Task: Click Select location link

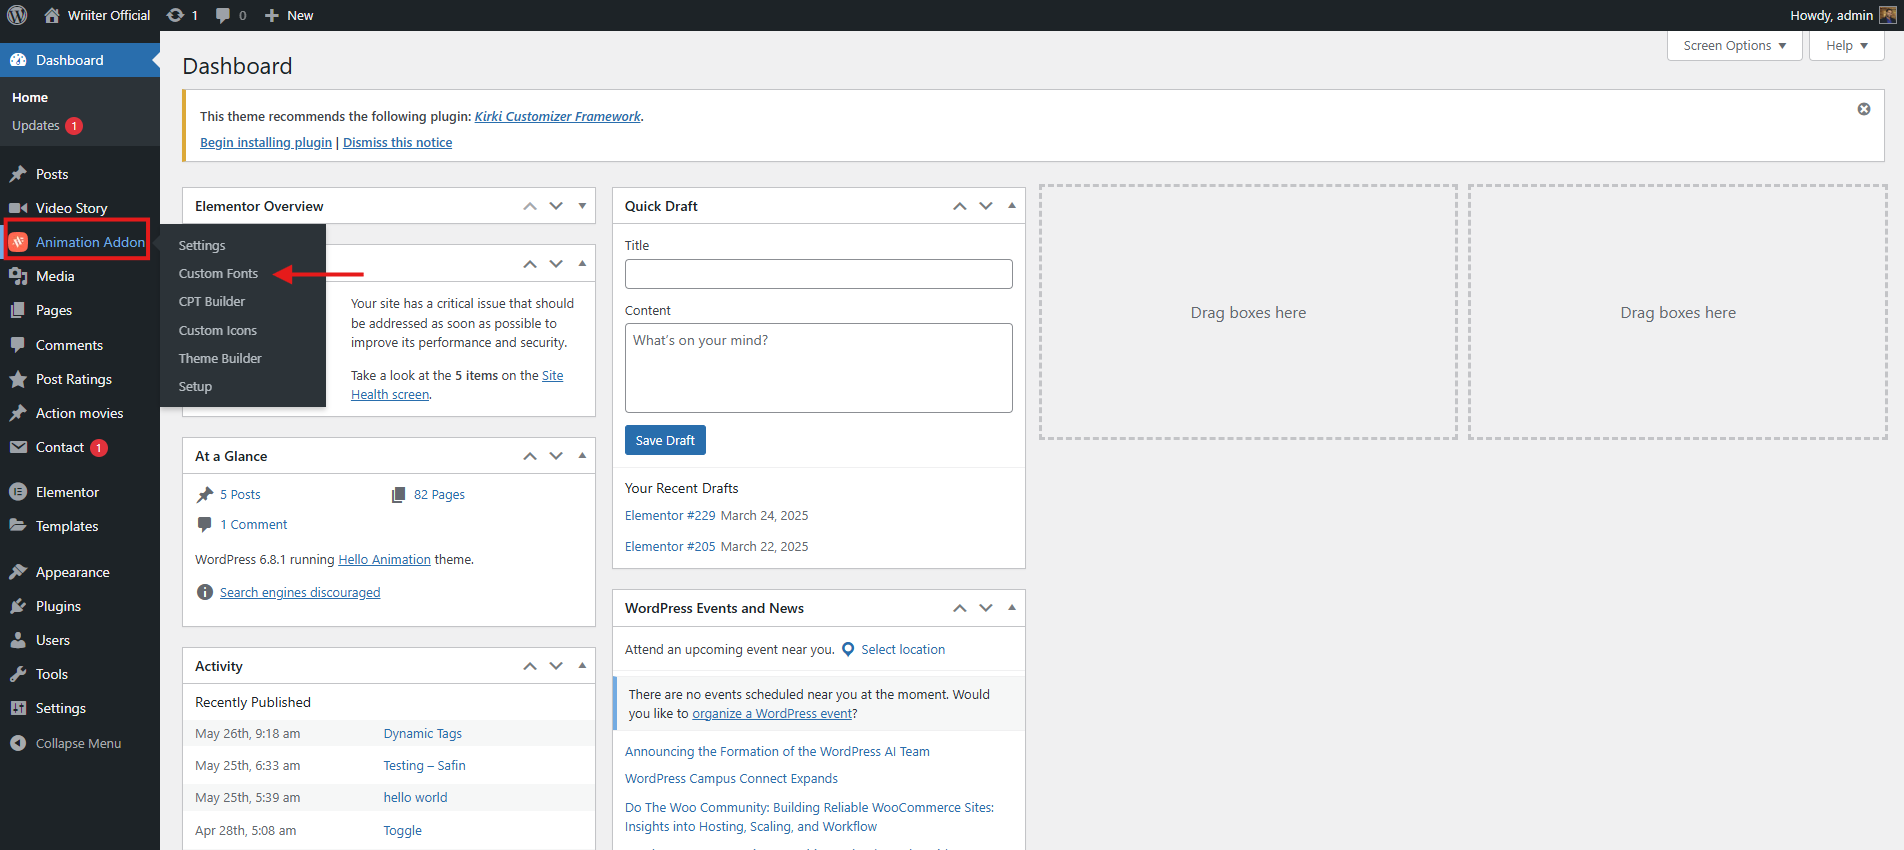Action: (x=903, y=649)
